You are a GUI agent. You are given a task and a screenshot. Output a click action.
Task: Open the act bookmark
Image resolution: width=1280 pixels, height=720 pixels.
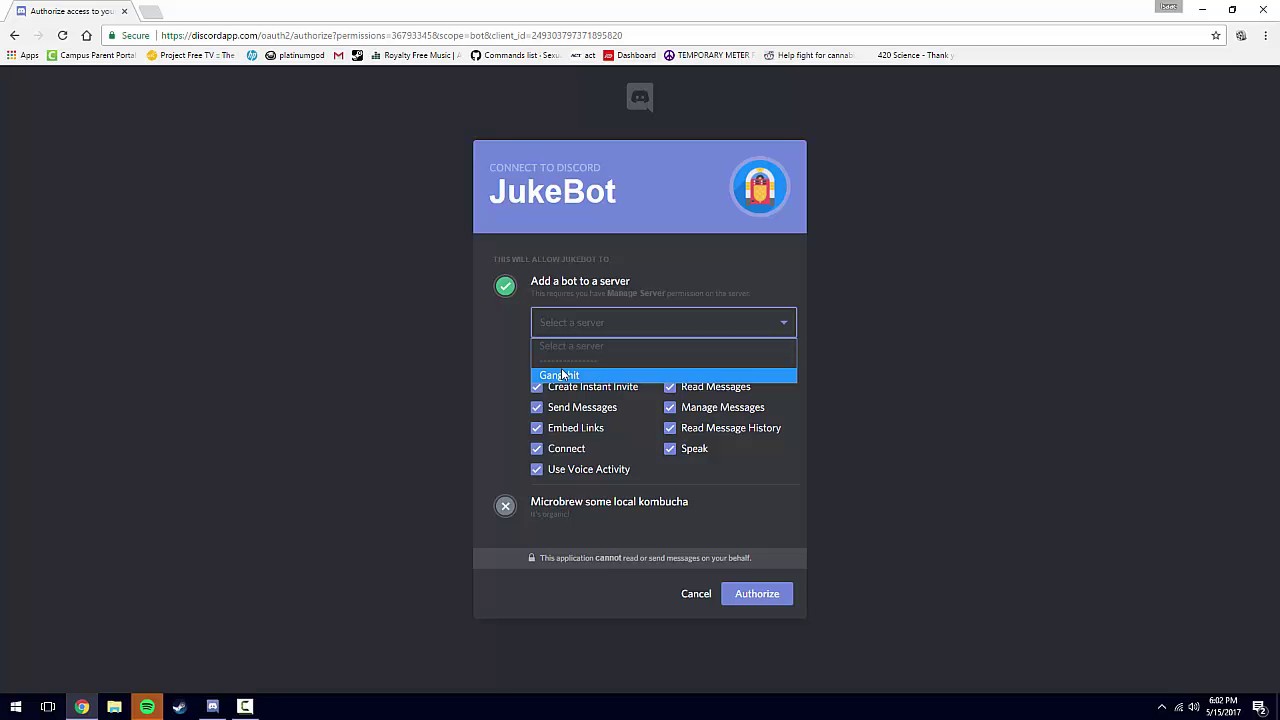583,55
